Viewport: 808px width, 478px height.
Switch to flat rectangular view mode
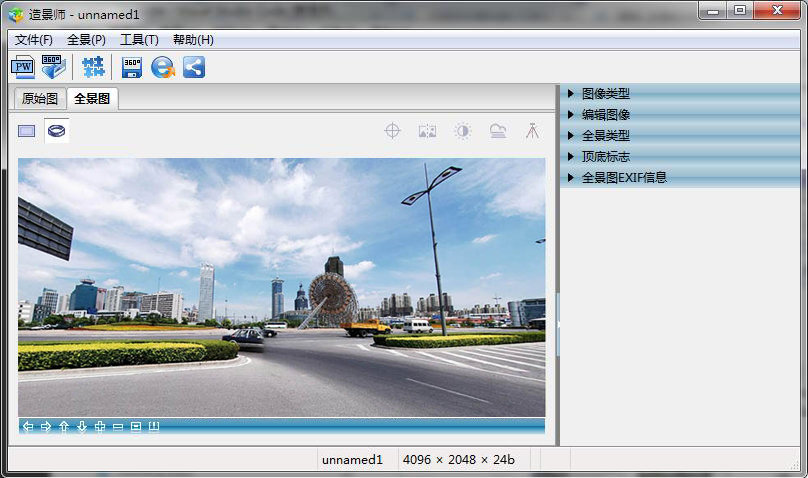[x=27, y=130]
